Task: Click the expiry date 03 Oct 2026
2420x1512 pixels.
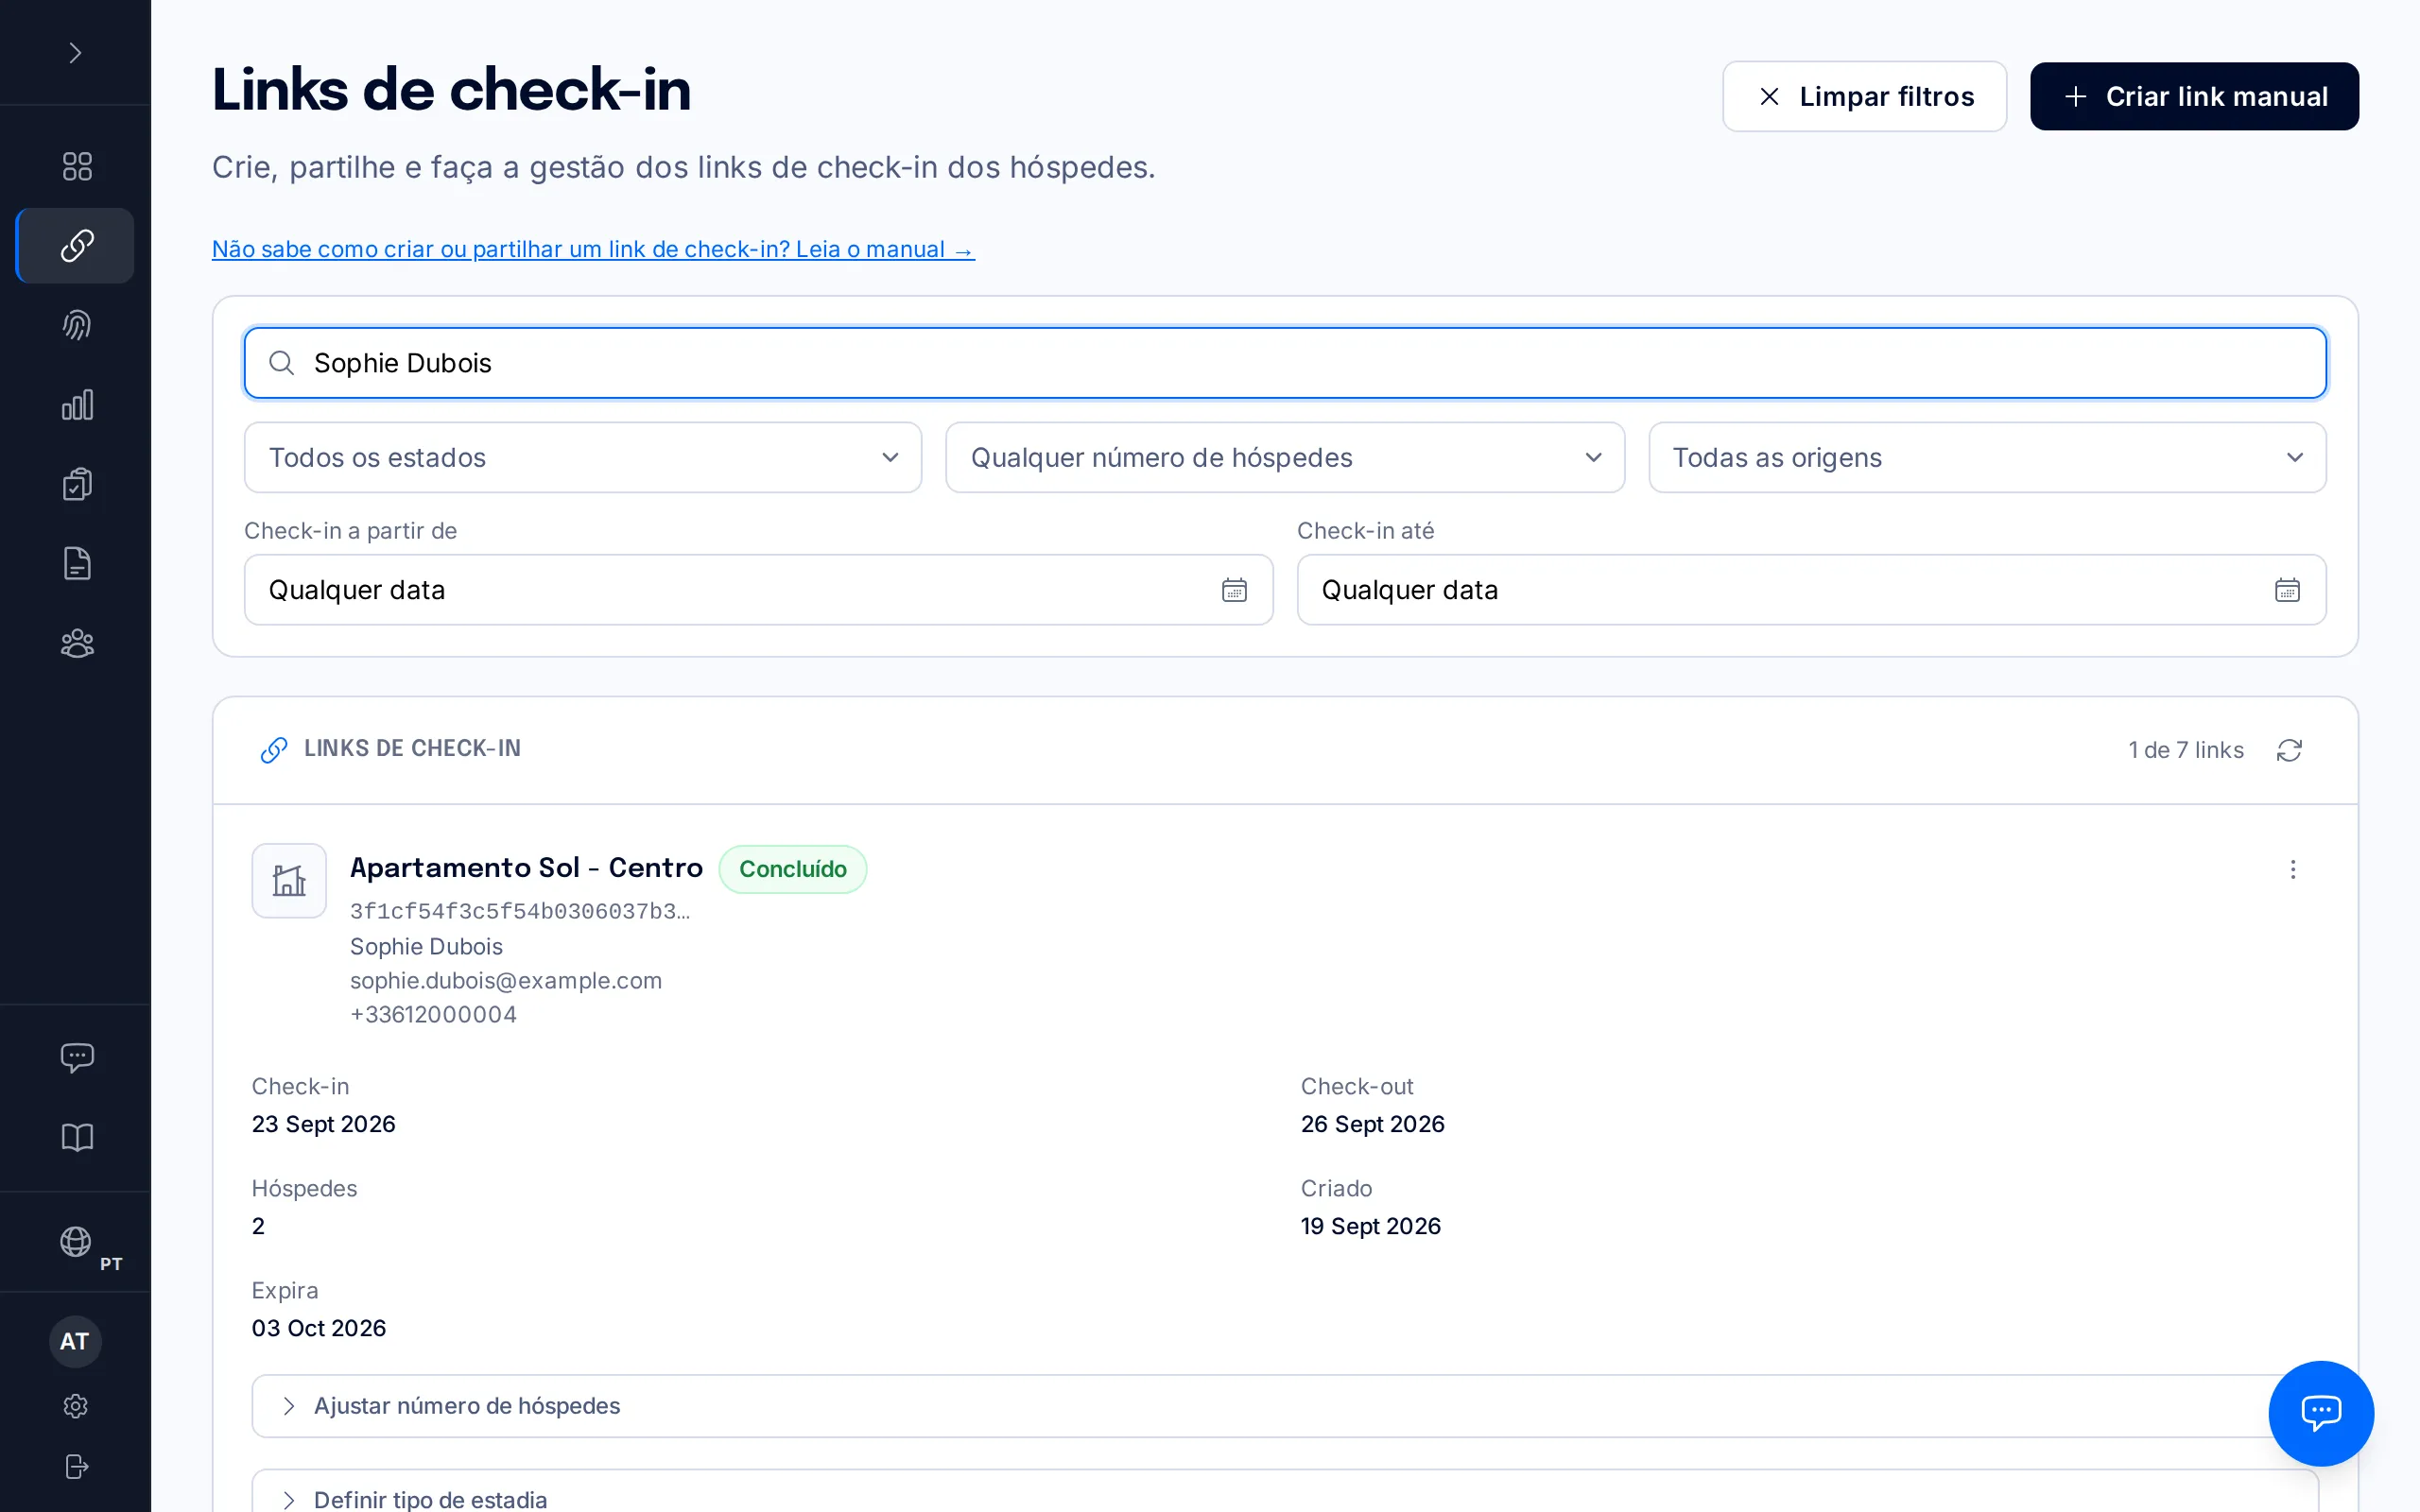Action: 318,1328
